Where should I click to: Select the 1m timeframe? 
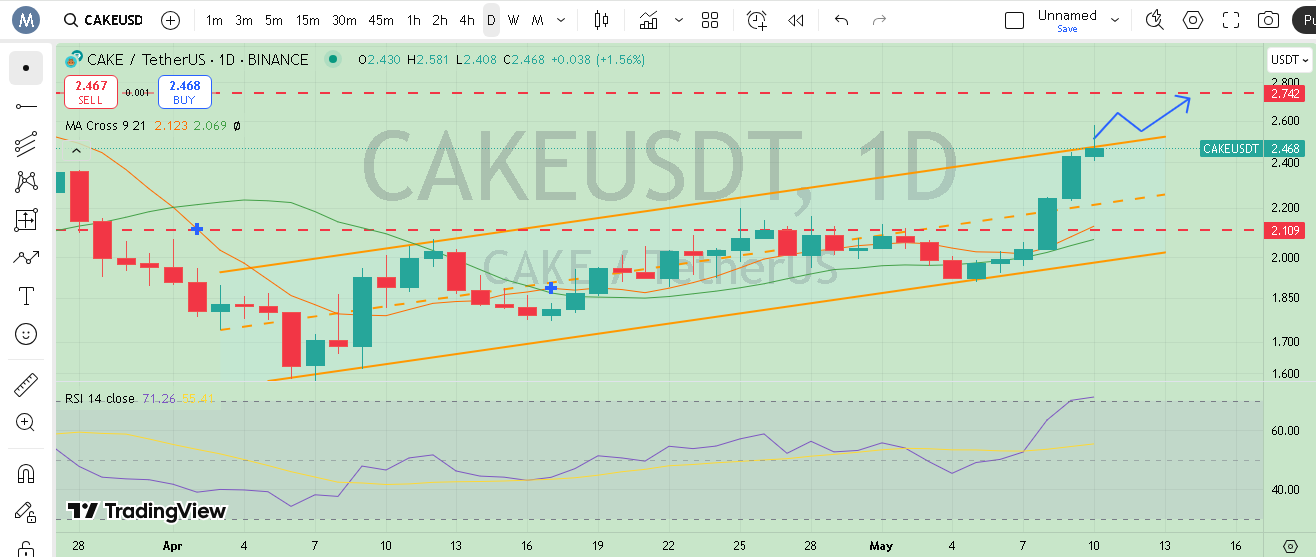coord(214,20)
